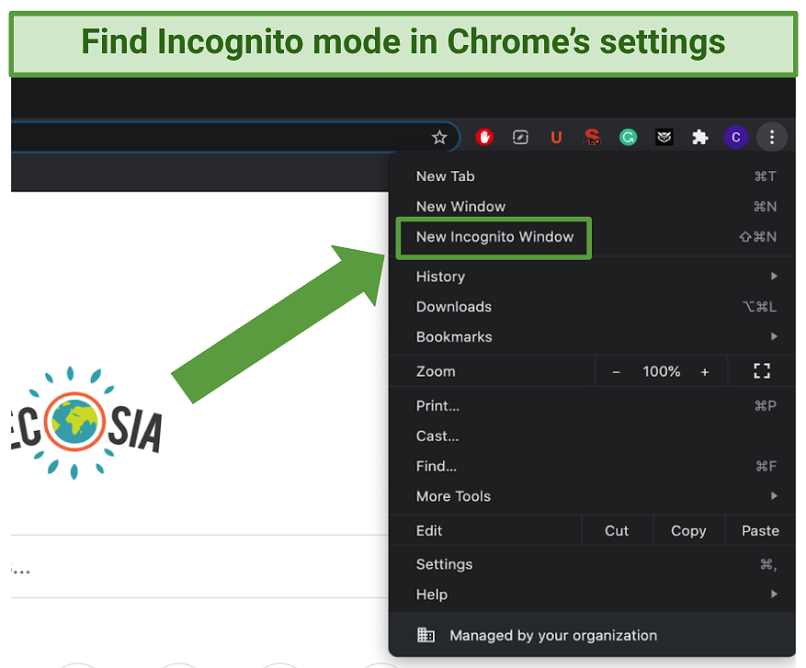
Task: Open Downloads from the menu
Action: [592, 307]
